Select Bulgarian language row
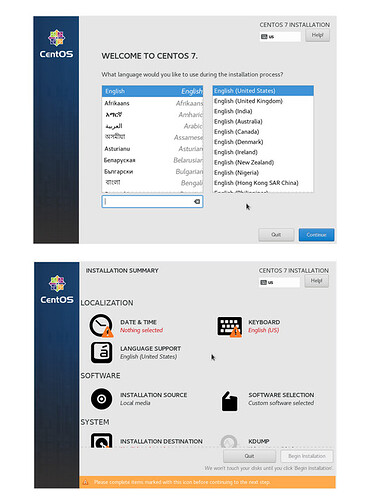 click(152, 171)
